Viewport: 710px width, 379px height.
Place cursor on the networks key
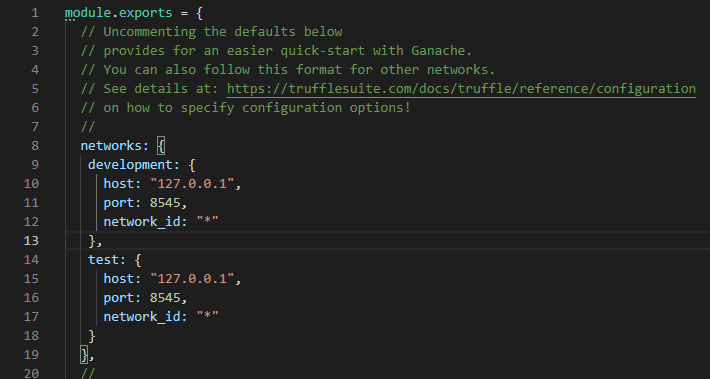111,145
